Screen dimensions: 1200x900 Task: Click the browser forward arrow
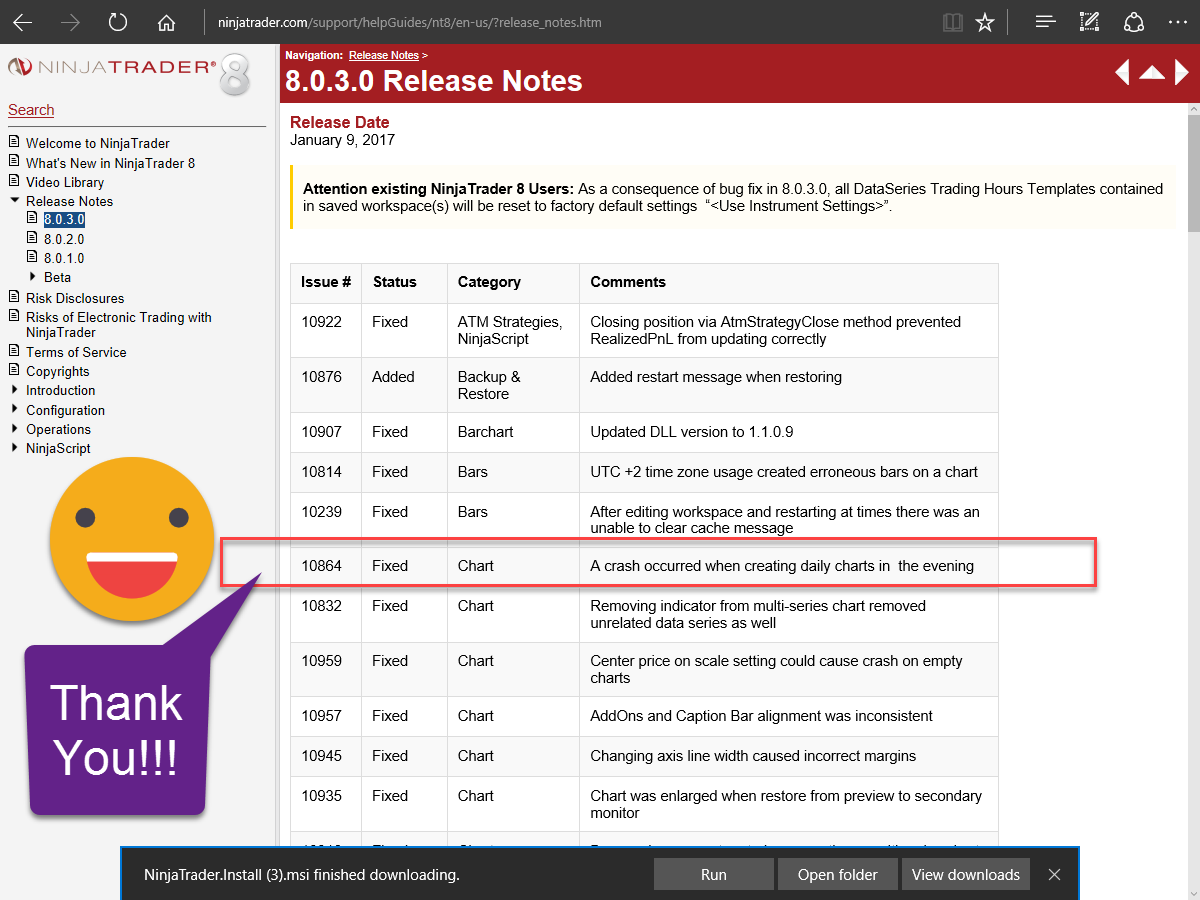[70, 22]
